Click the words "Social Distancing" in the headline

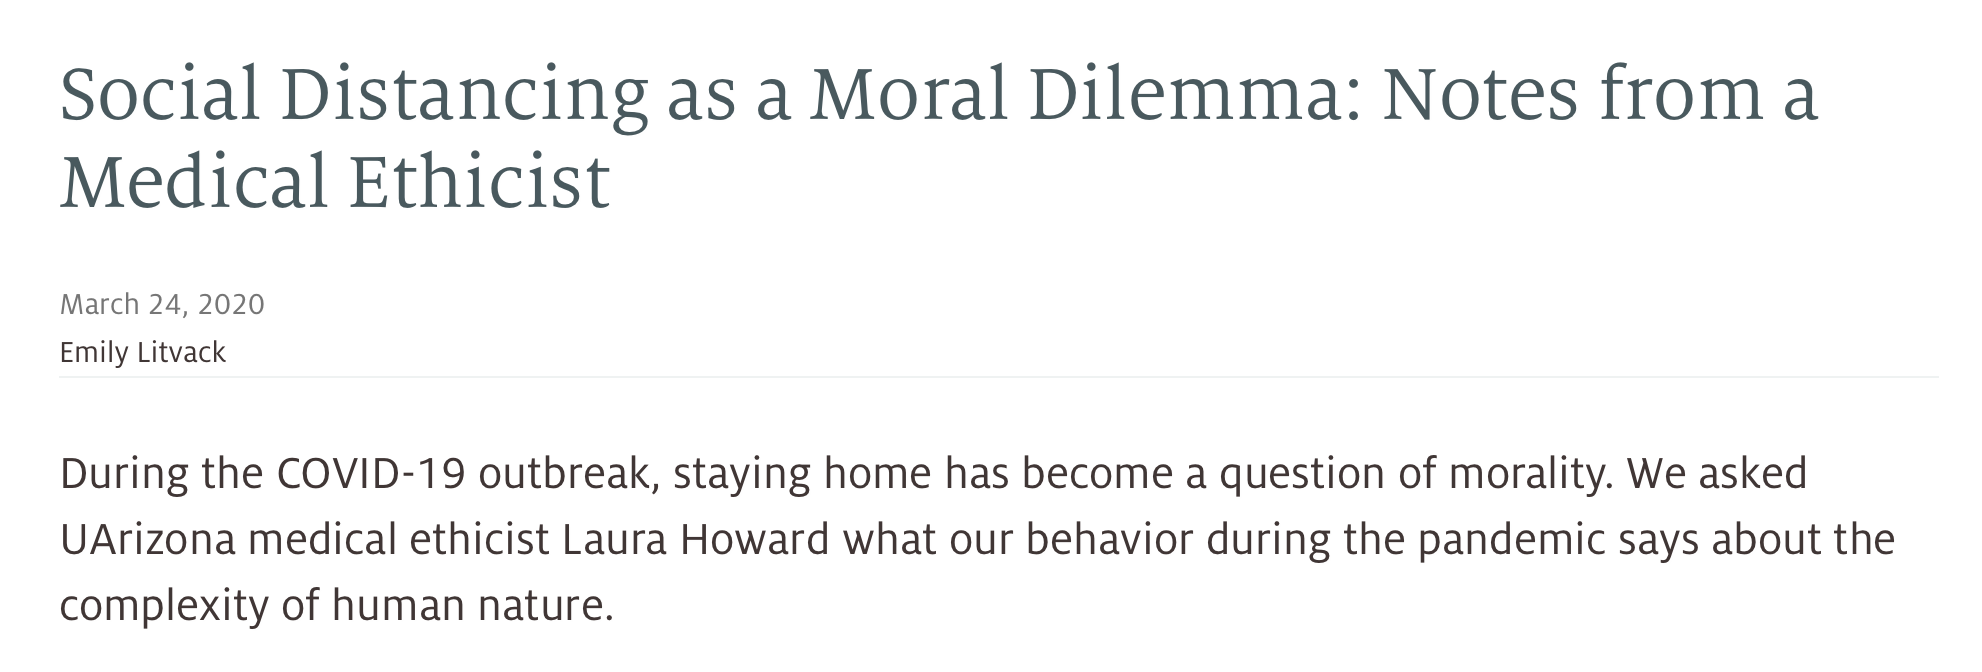click(x=354, y=94)
